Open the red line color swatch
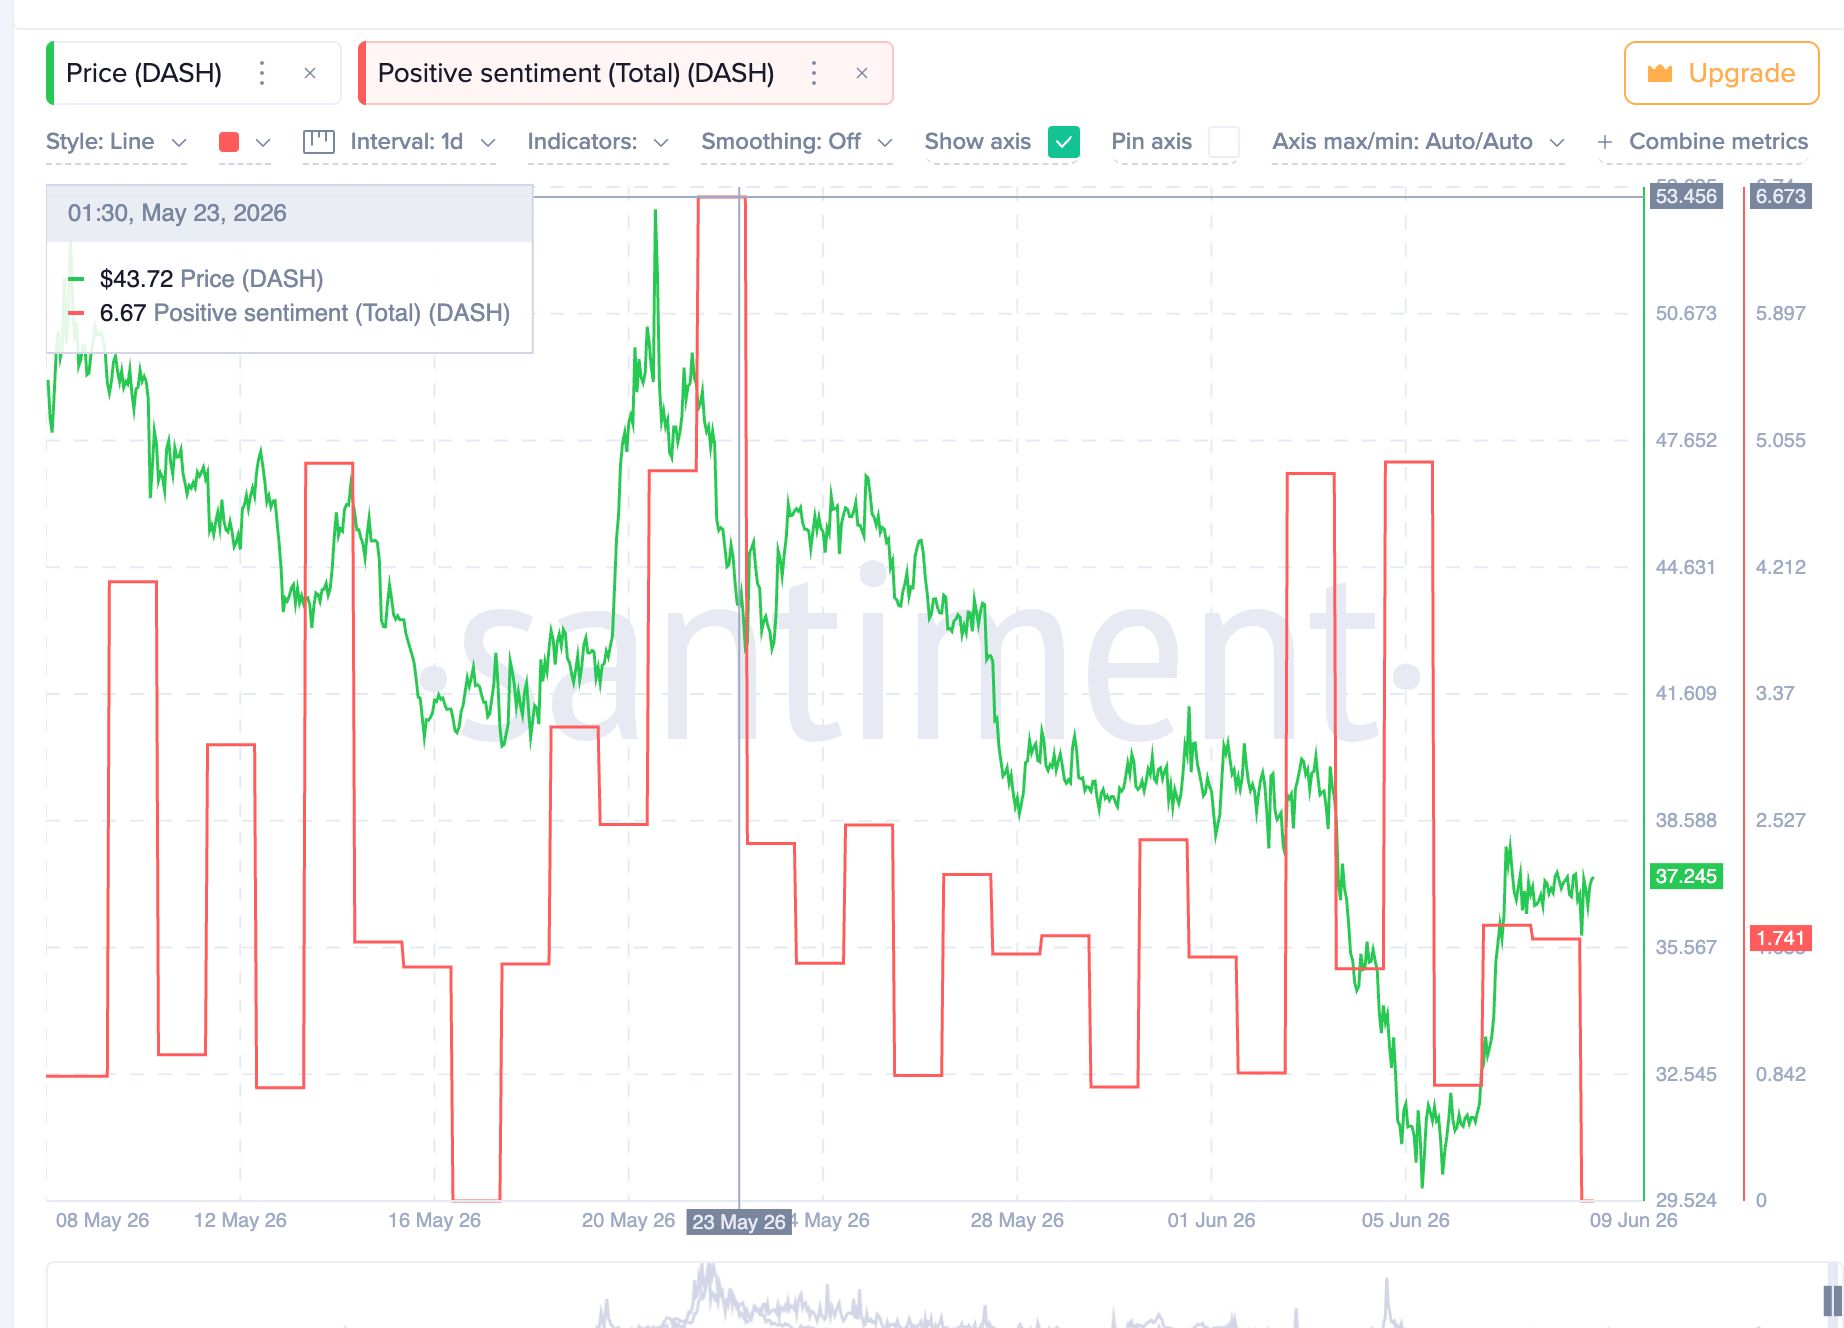Image resolution: width=1844 pixels, height=1328 pixels. 244,142
